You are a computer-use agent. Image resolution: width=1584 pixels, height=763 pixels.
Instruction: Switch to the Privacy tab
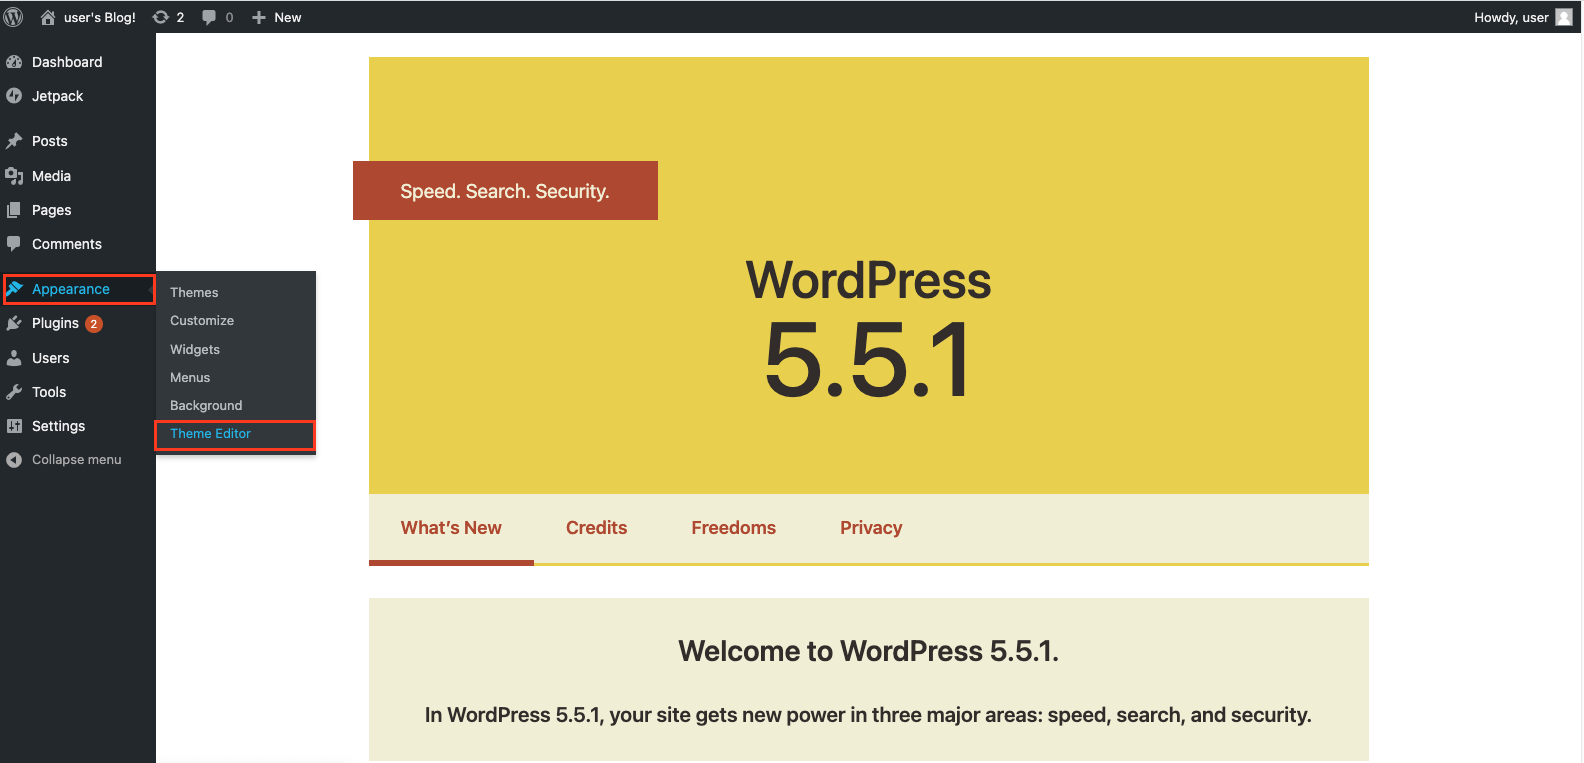click(871, 528)
